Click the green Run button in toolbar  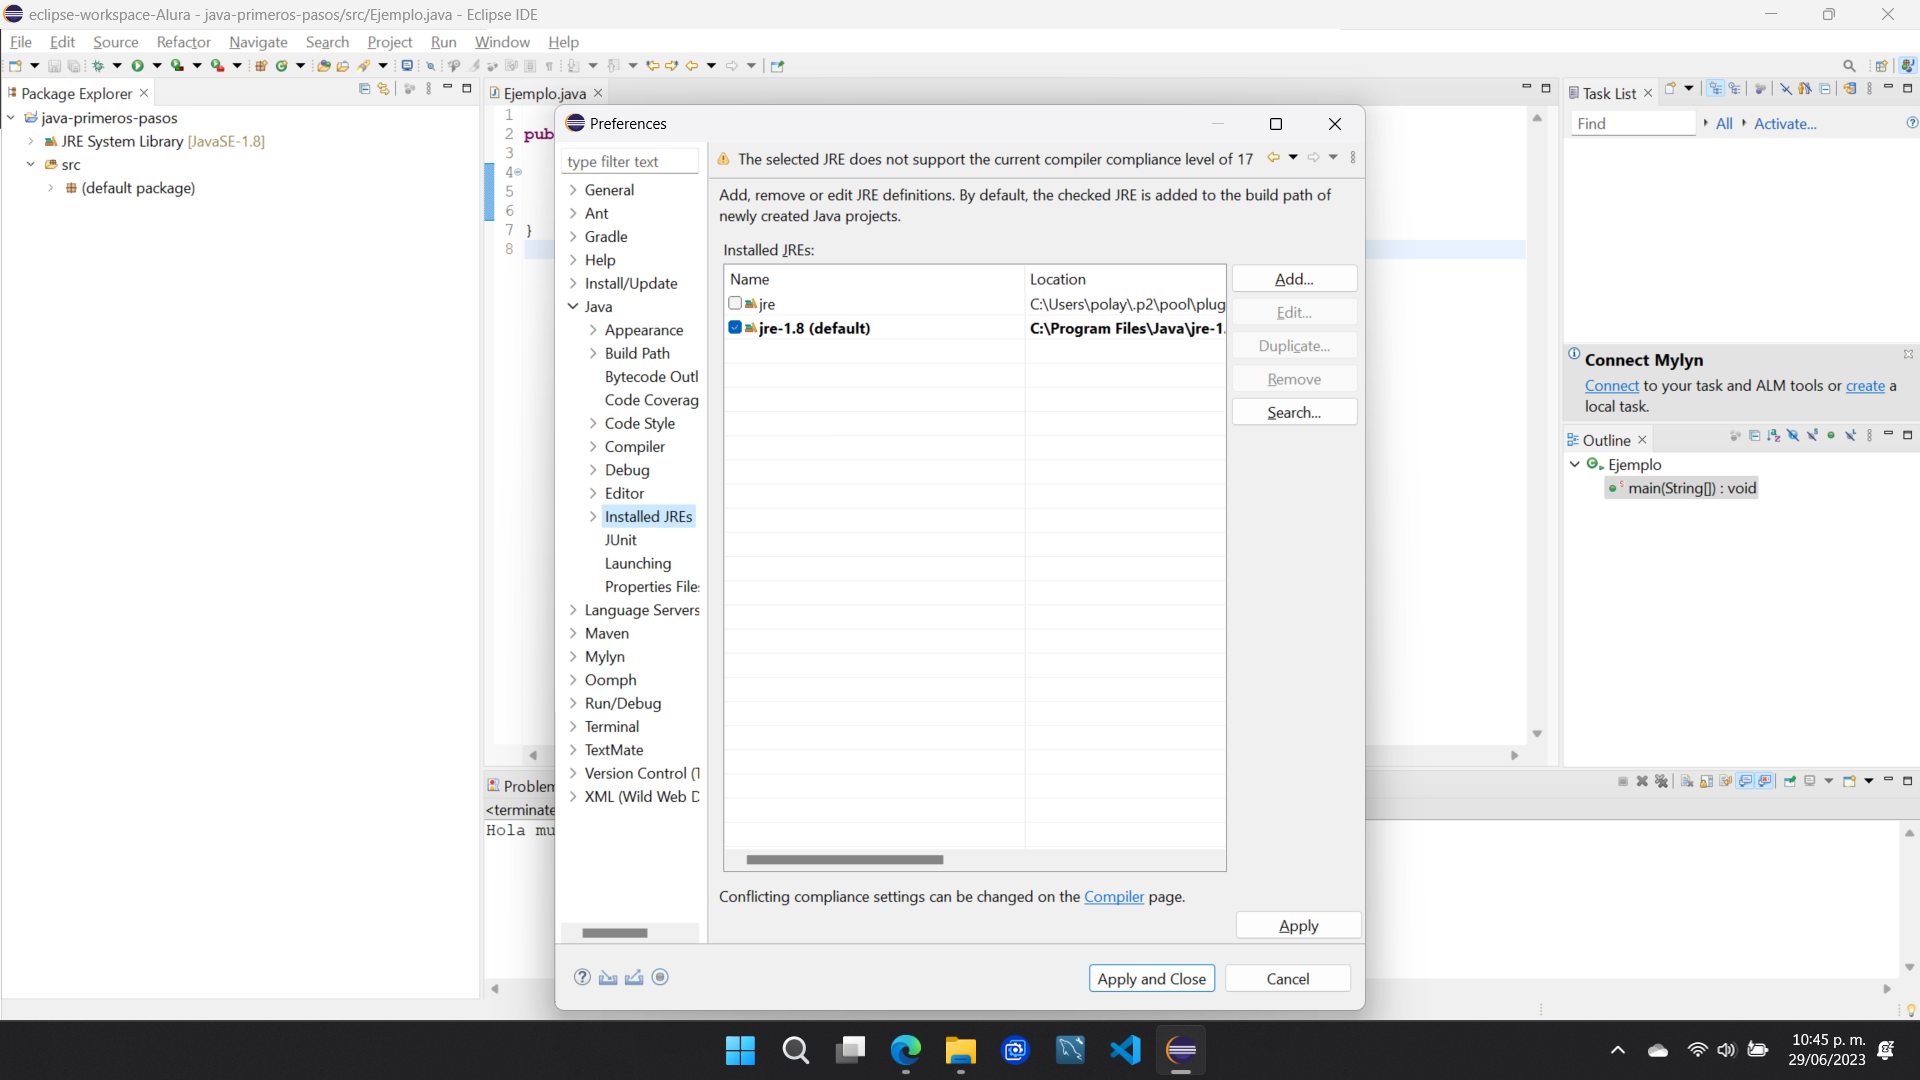tap(138, 66)
